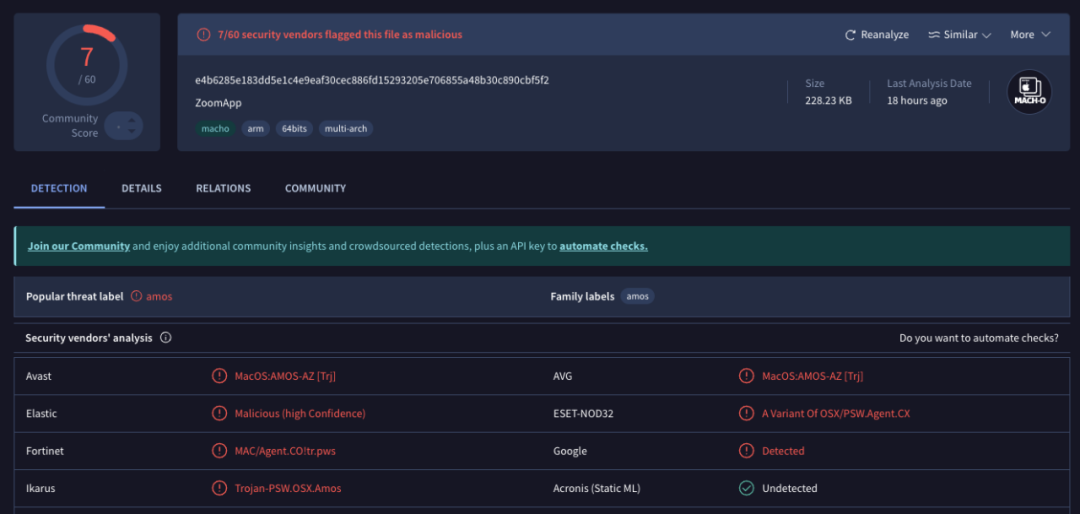Open the More dropdown menu
1080x514 pixels.
(x=1029, y=35)
